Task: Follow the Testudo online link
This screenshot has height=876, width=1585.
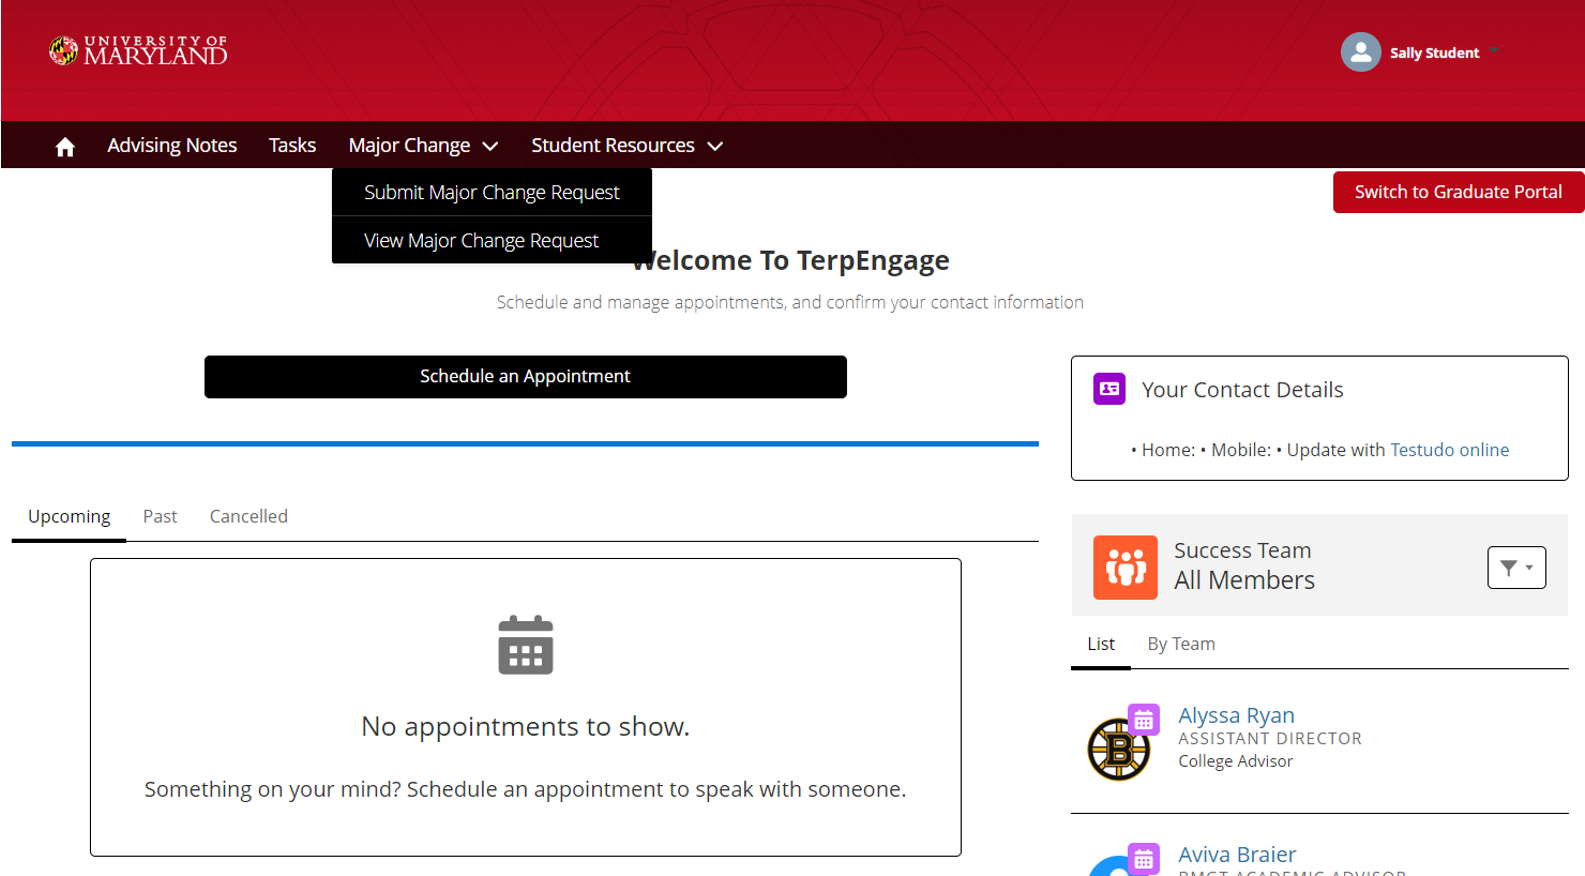Action: point(1449,450)
